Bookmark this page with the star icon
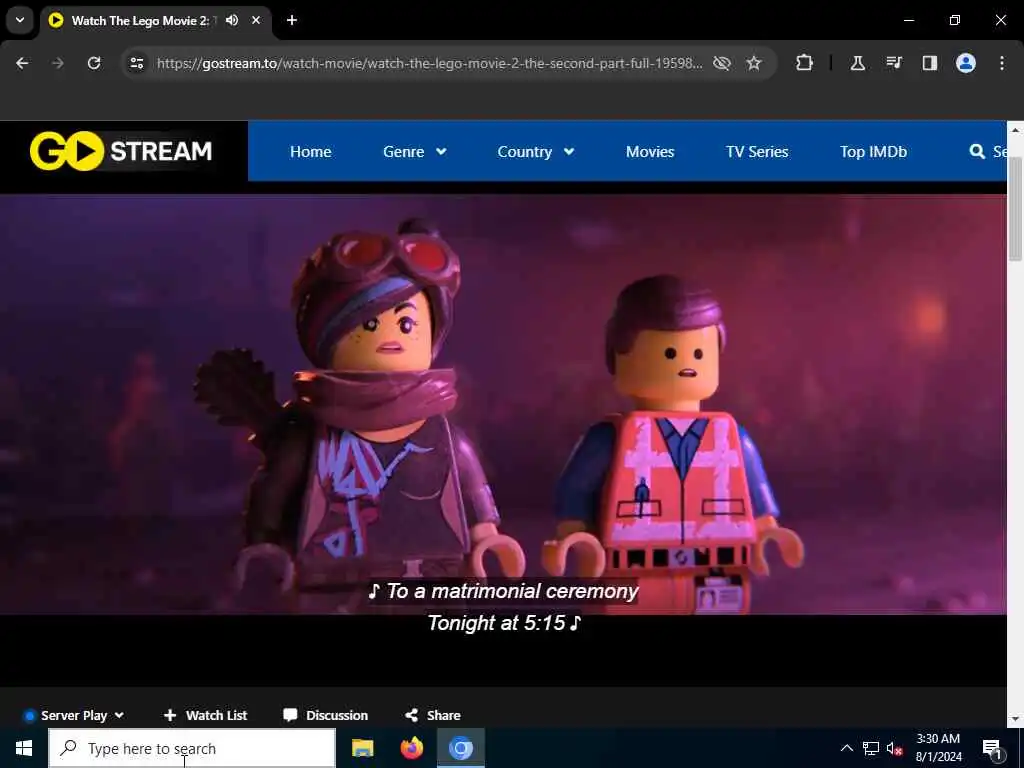This screenshot has height=768, width=1024. point(754,63)
